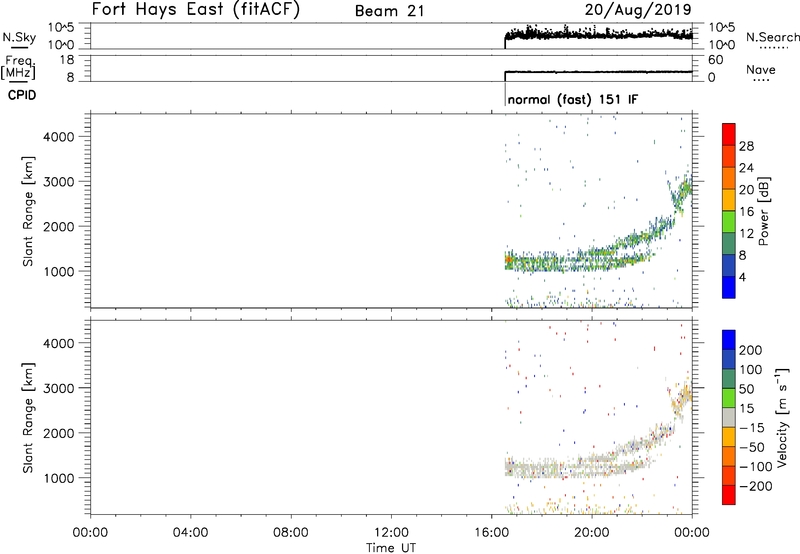Click the power panel Slant Range [km] label
This screenshot has height=554, width=800.
coord(28,211)
